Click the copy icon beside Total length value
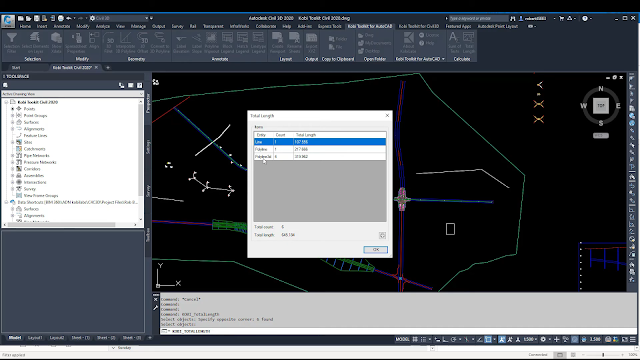 click(382, 235)
